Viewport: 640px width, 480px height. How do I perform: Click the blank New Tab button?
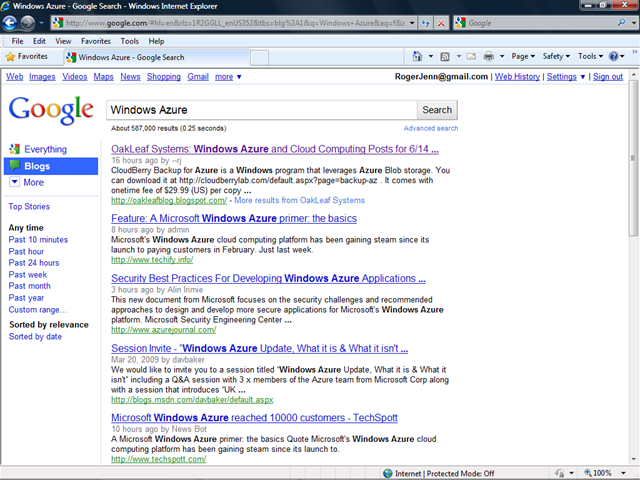[259, 58]
